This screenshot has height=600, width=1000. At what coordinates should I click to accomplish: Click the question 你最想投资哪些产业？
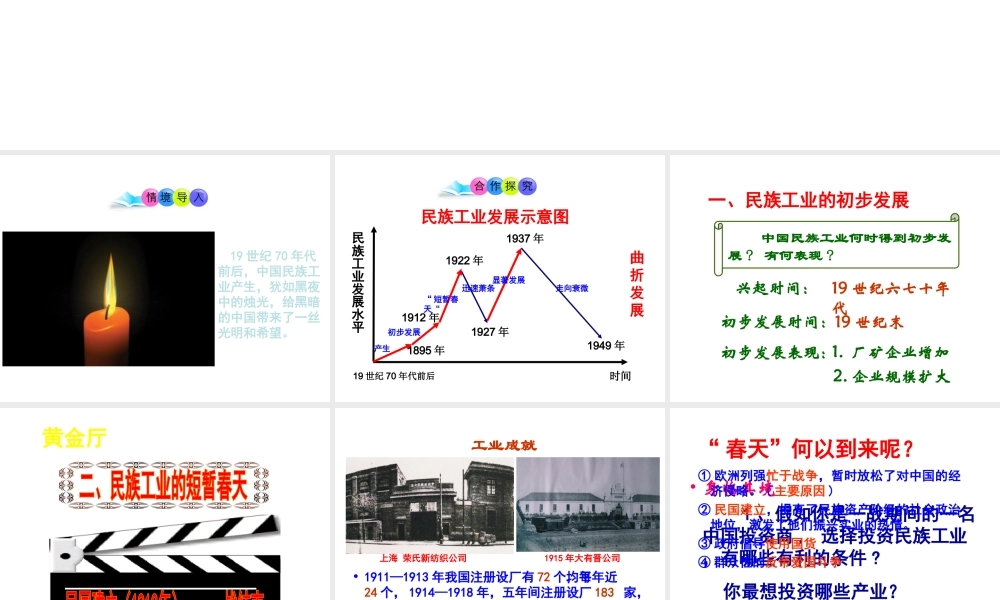click(811, 591)
